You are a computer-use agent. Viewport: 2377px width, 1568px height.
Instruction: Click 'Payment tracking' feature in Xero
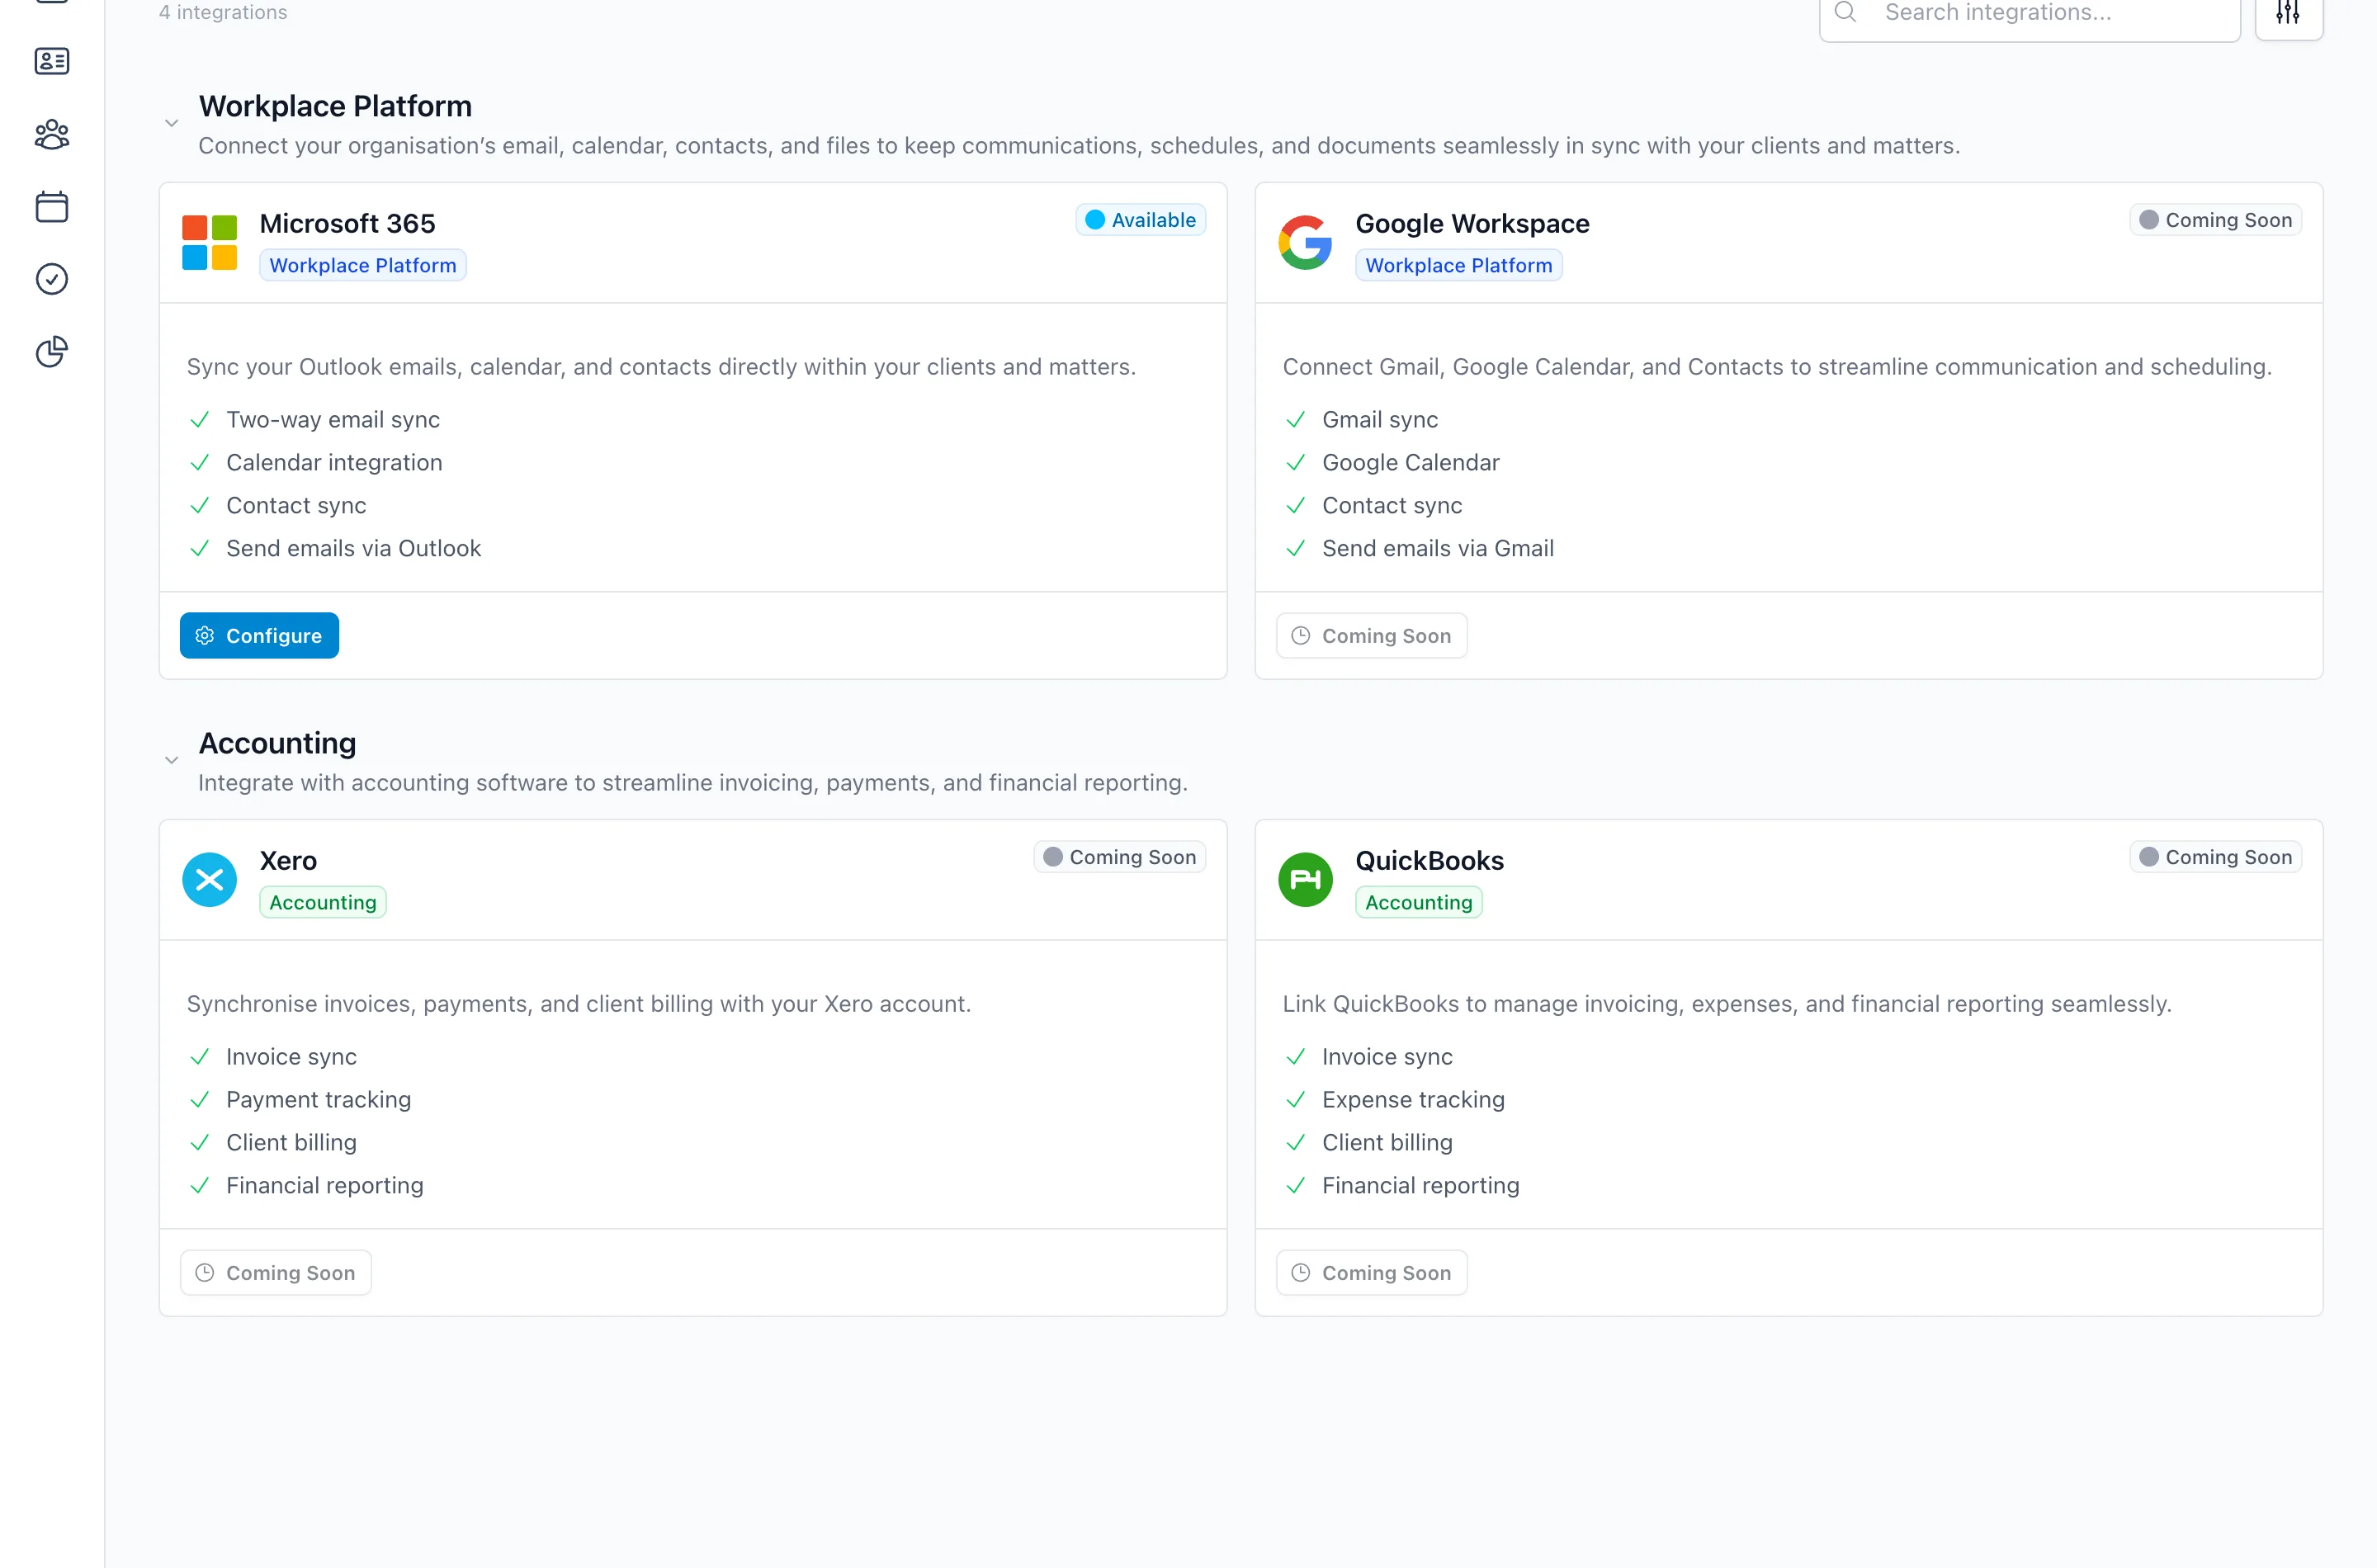pos(318,1100)
